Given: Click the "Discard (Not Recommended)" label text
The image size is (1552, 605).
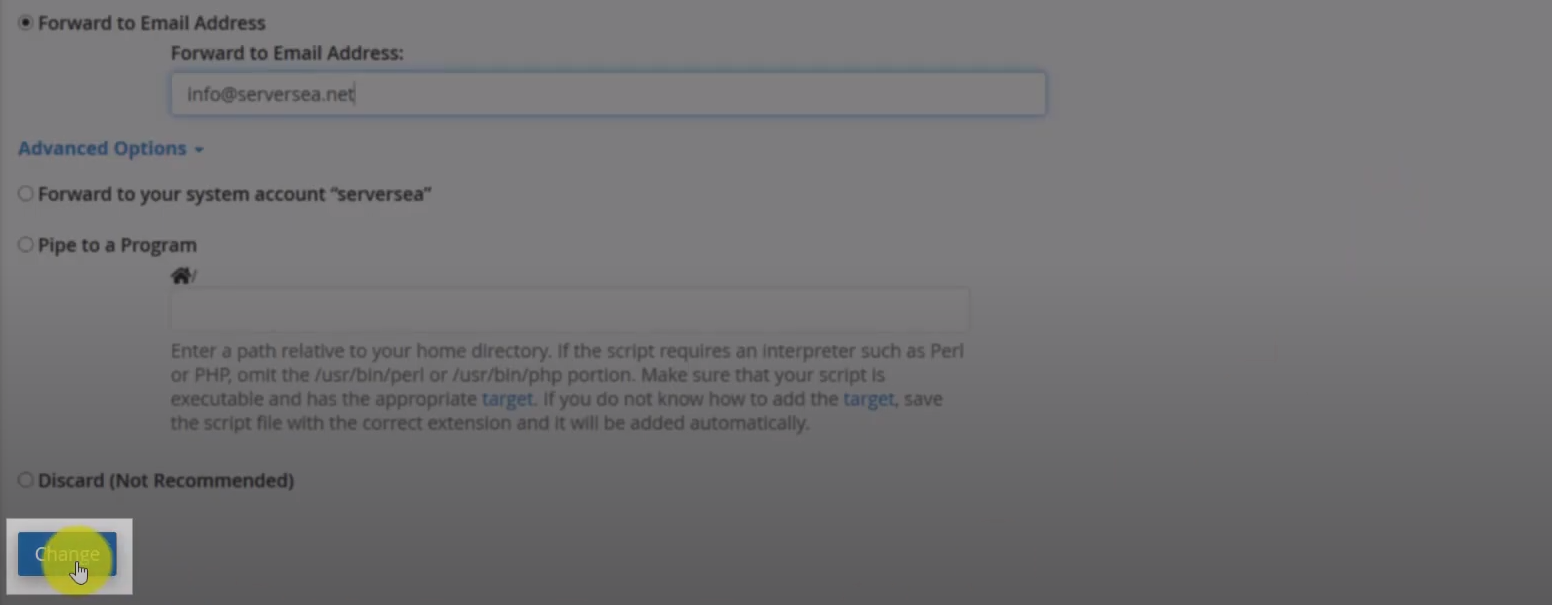Looking at the screenshot, I should (x=166, y=481).
